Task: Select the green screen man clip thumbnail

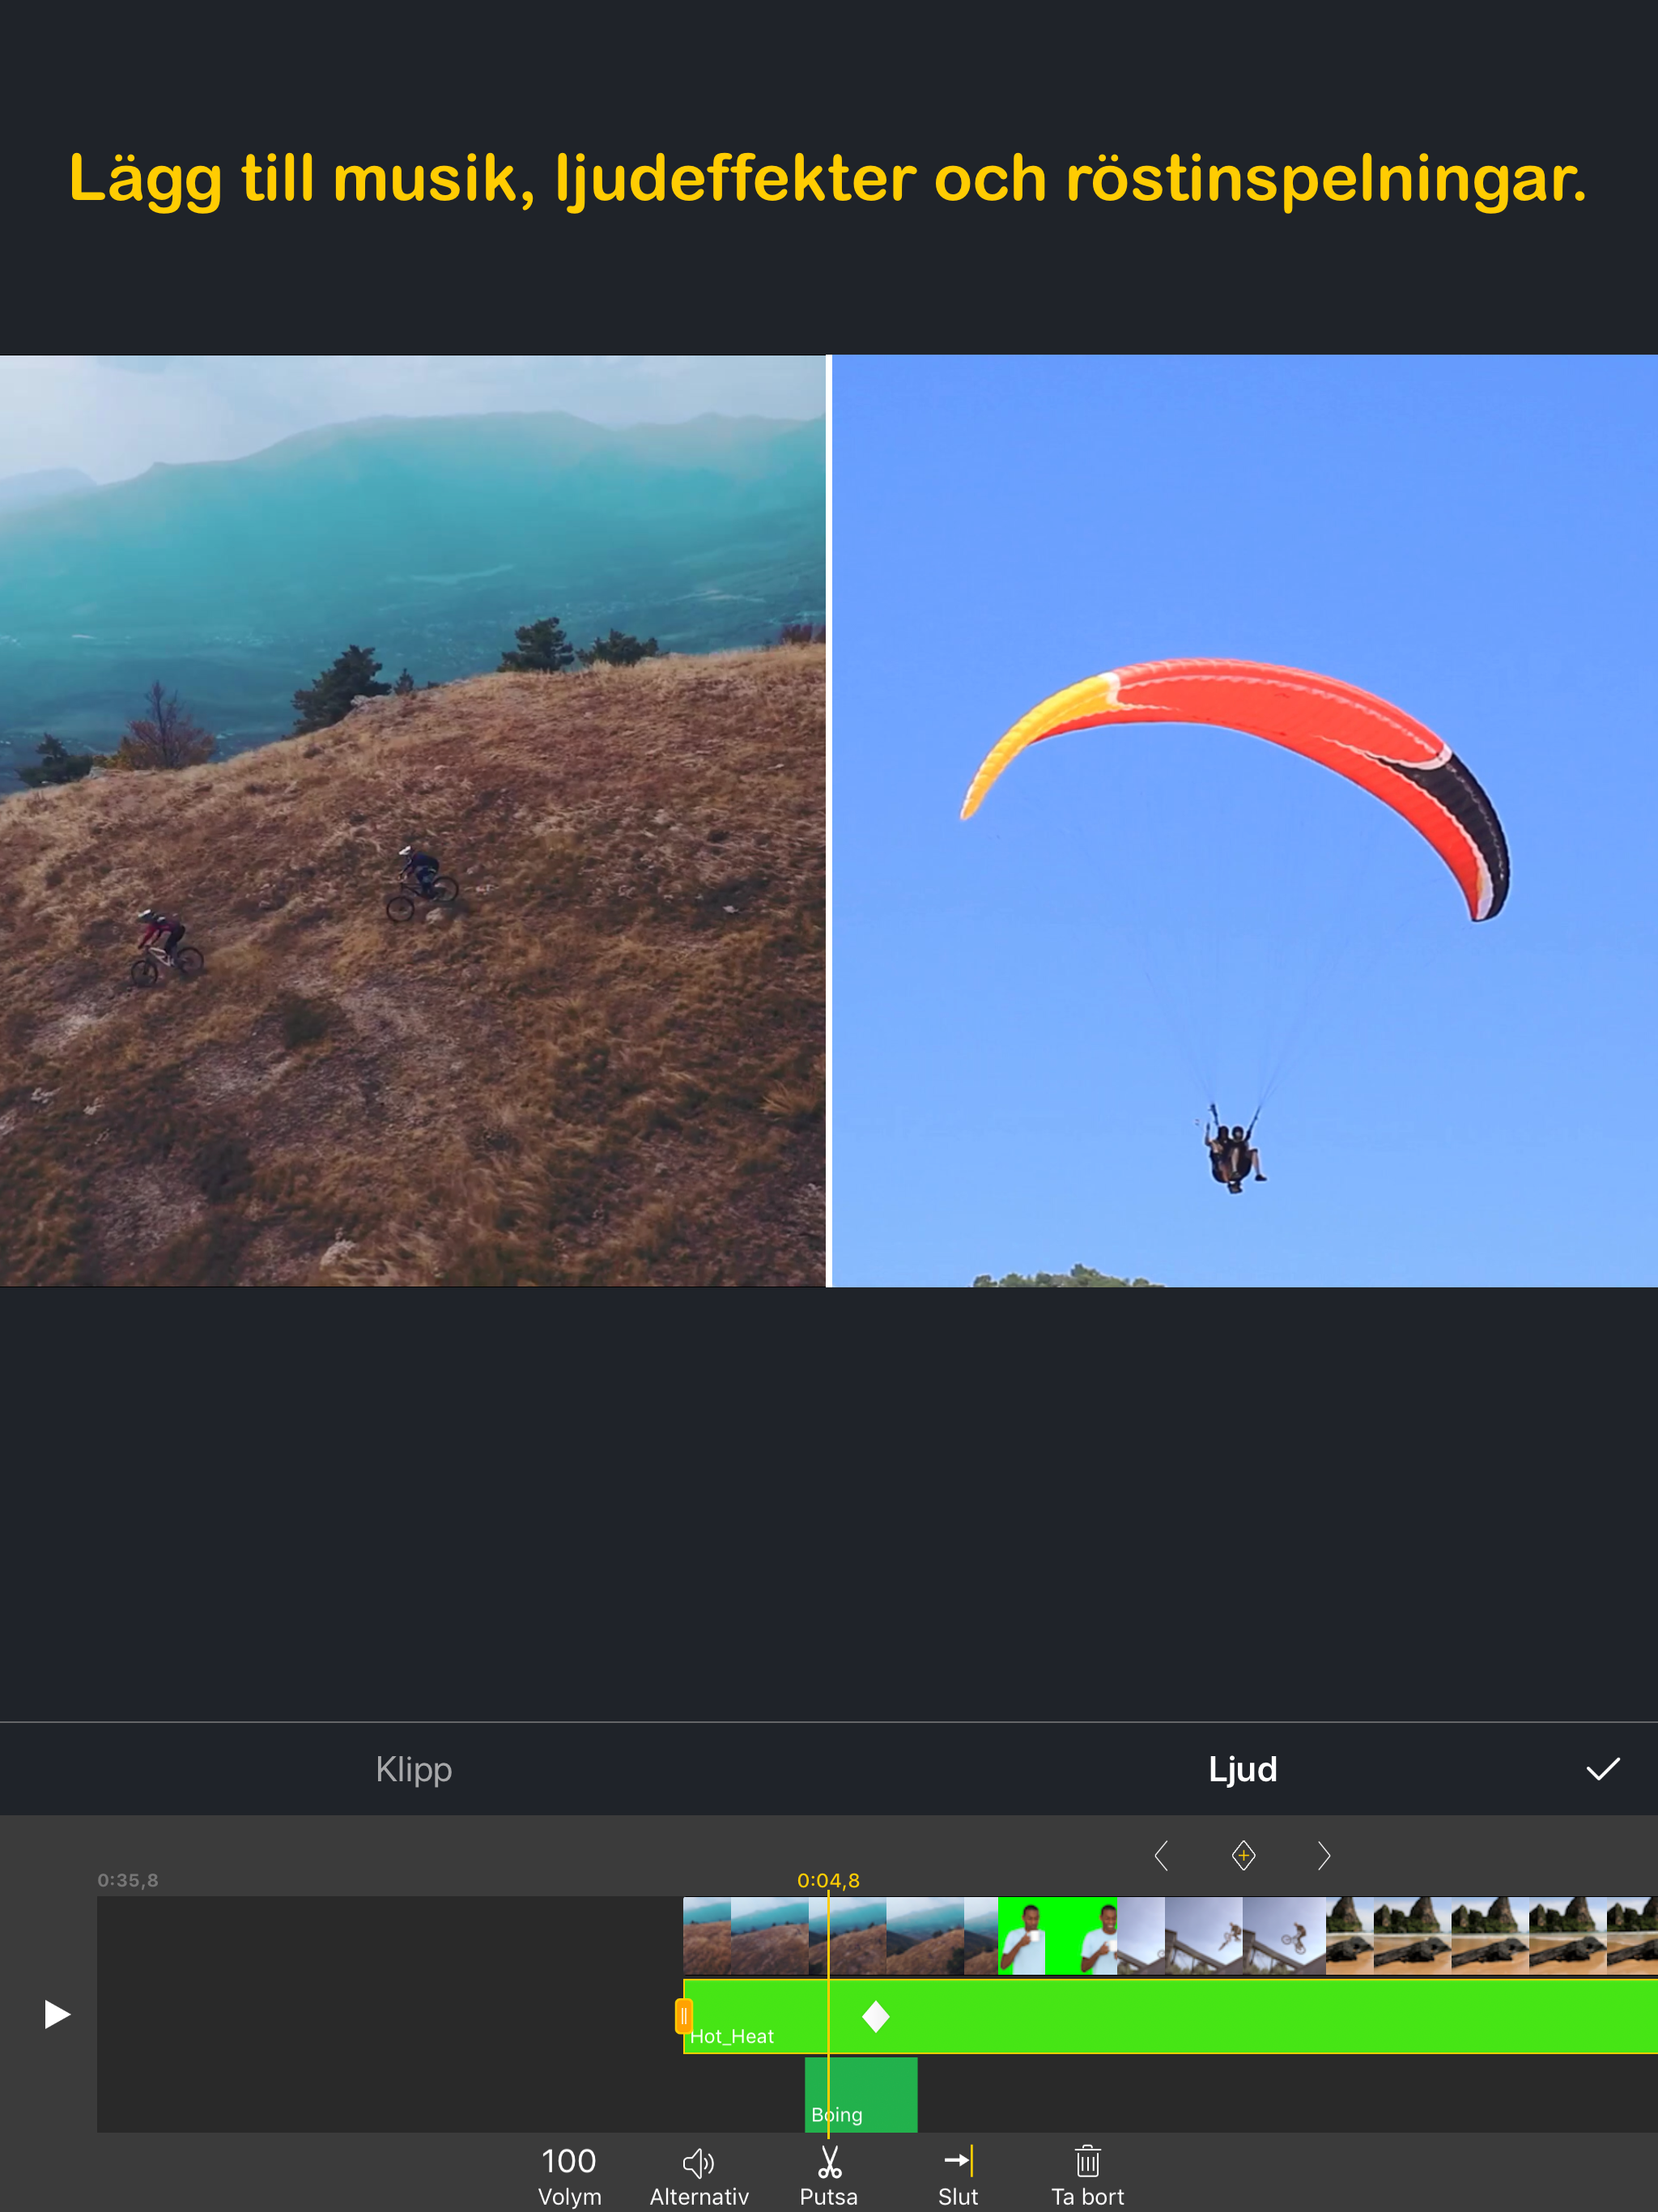Action: 1057,1936
